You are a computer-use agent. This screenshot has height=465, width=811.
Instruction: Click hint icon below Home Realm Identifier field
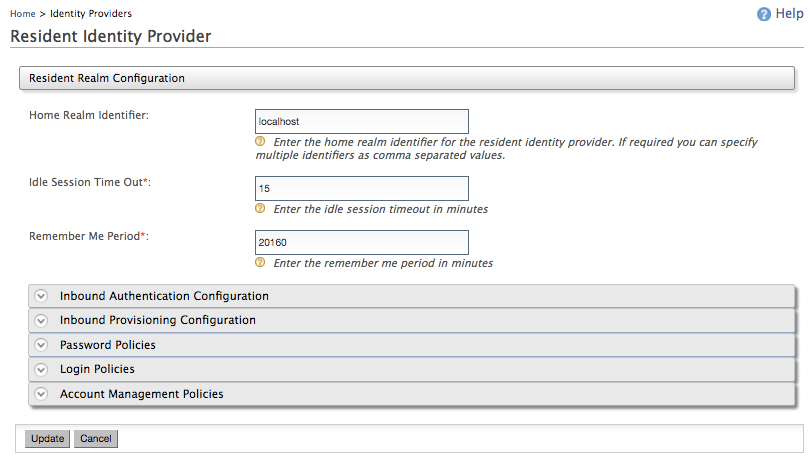click(x=260, y=142)
